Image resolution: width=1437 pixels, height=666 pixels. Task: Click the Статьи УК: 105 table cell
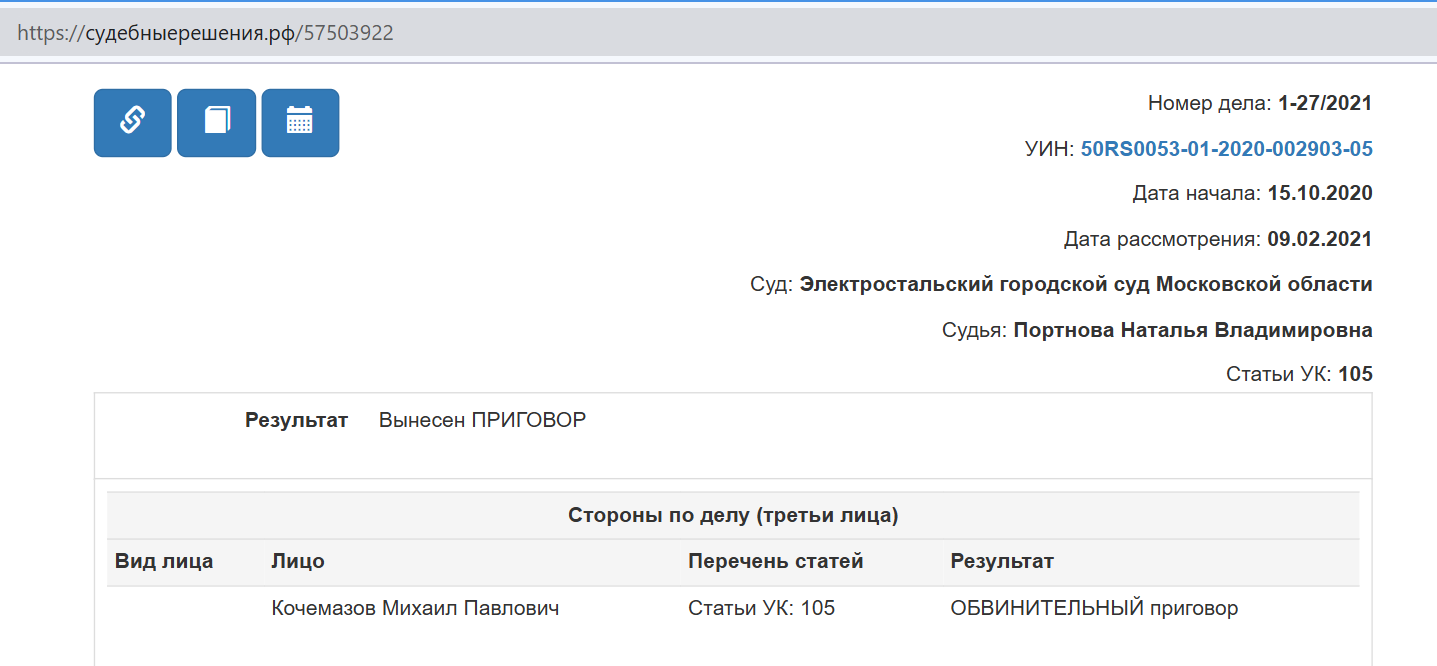pos(761,608)
